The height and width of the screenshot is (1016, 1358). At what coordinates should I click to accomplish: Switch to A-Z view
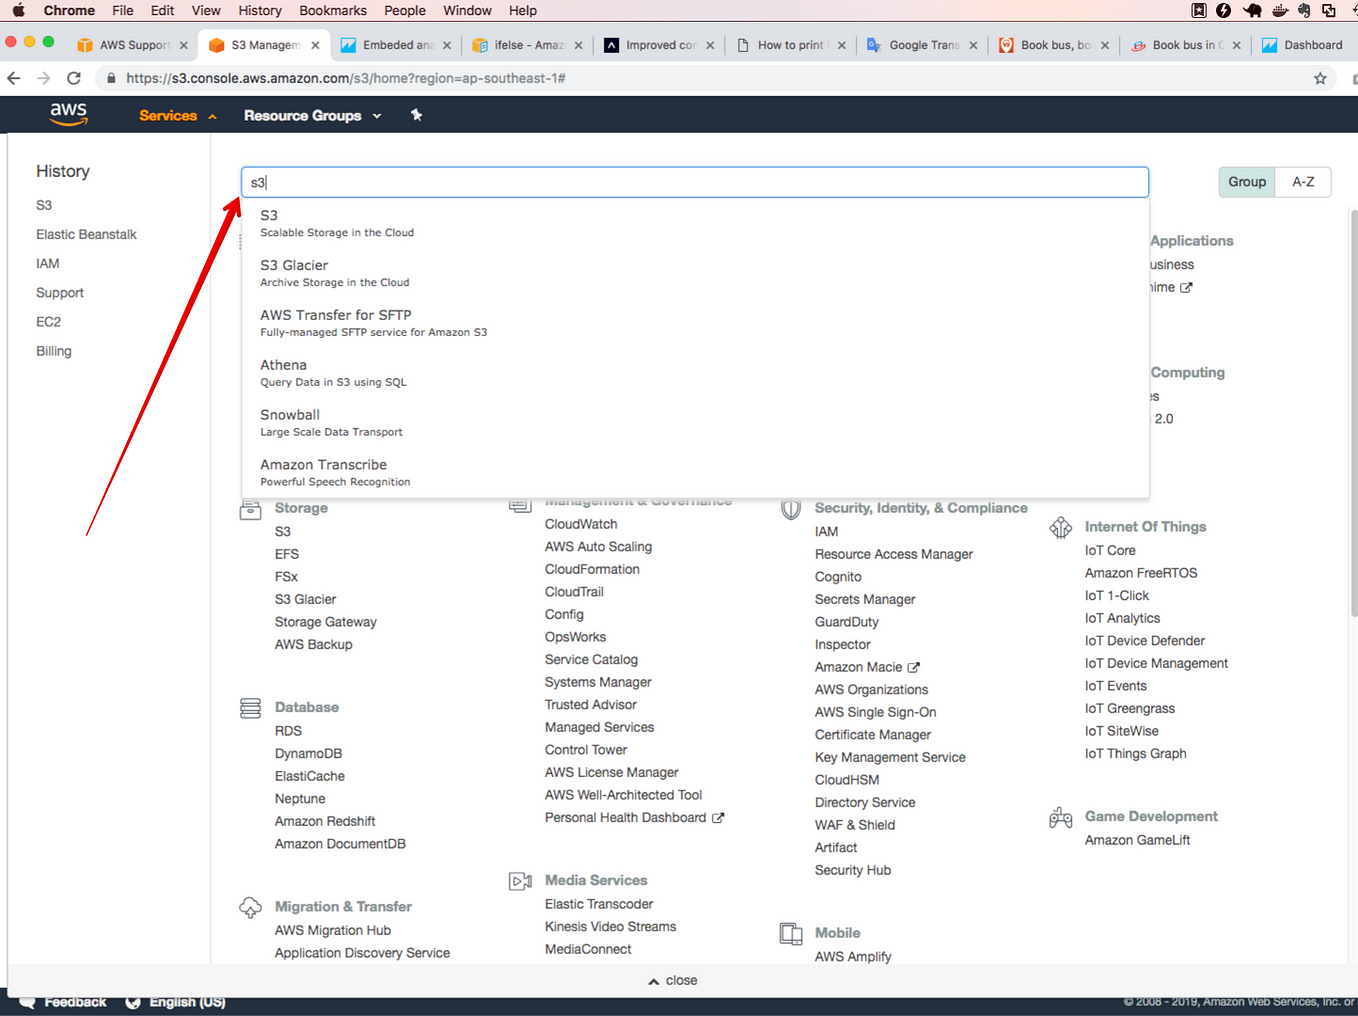[1303, 182]
